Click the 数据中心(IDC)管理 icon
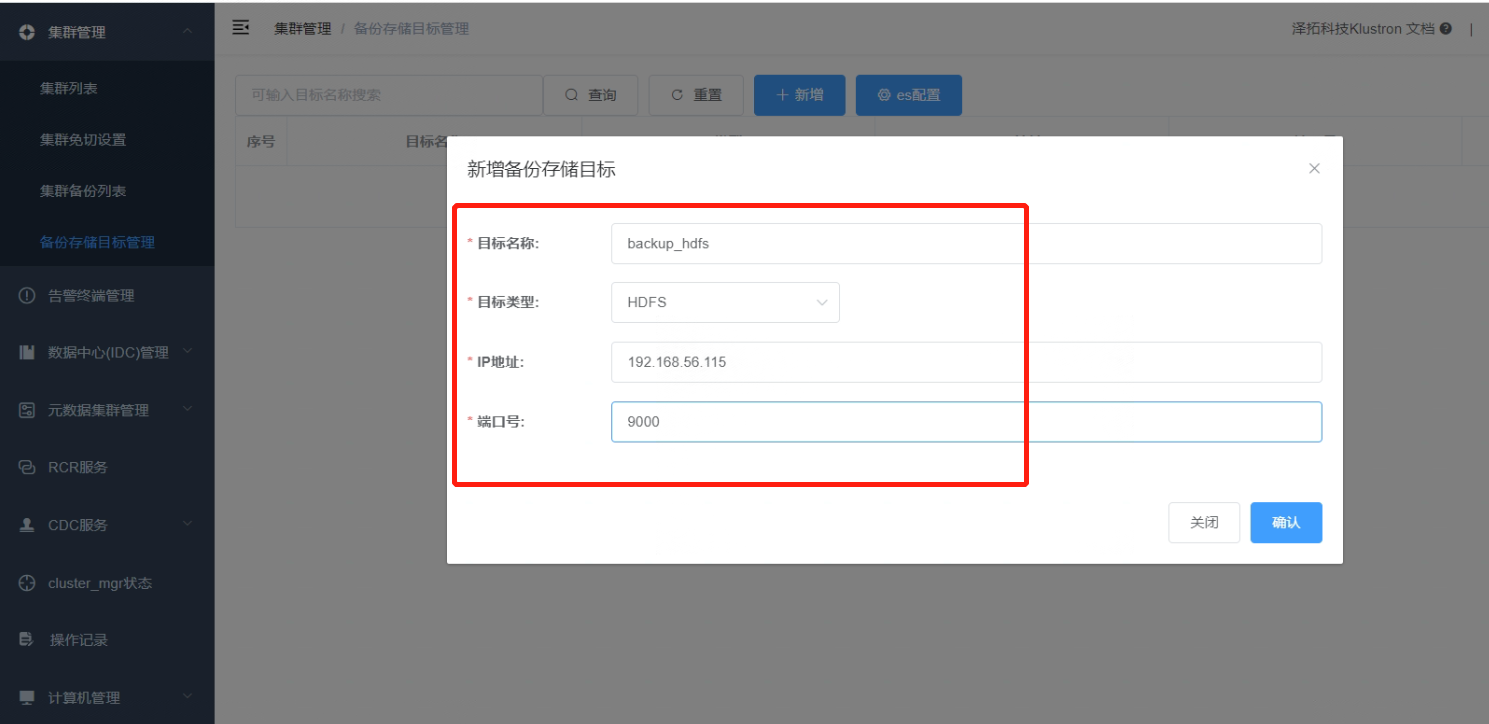 (27, 352)
